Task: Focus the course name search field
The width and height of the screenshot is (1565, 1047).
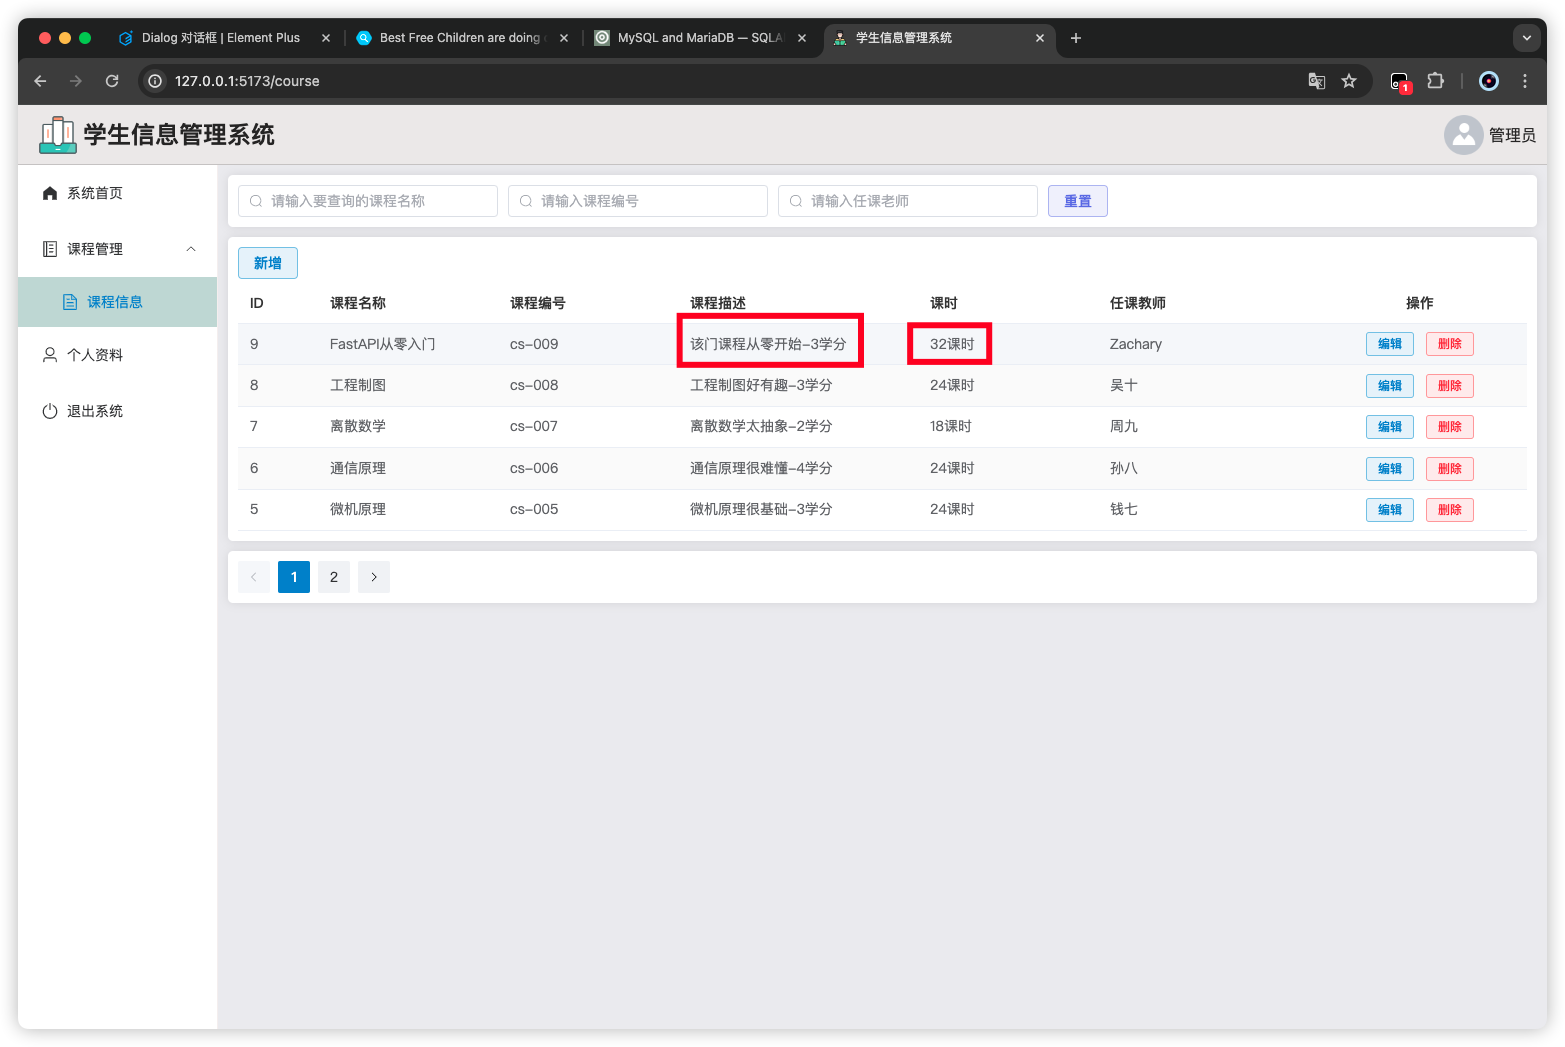Action: 368,201
